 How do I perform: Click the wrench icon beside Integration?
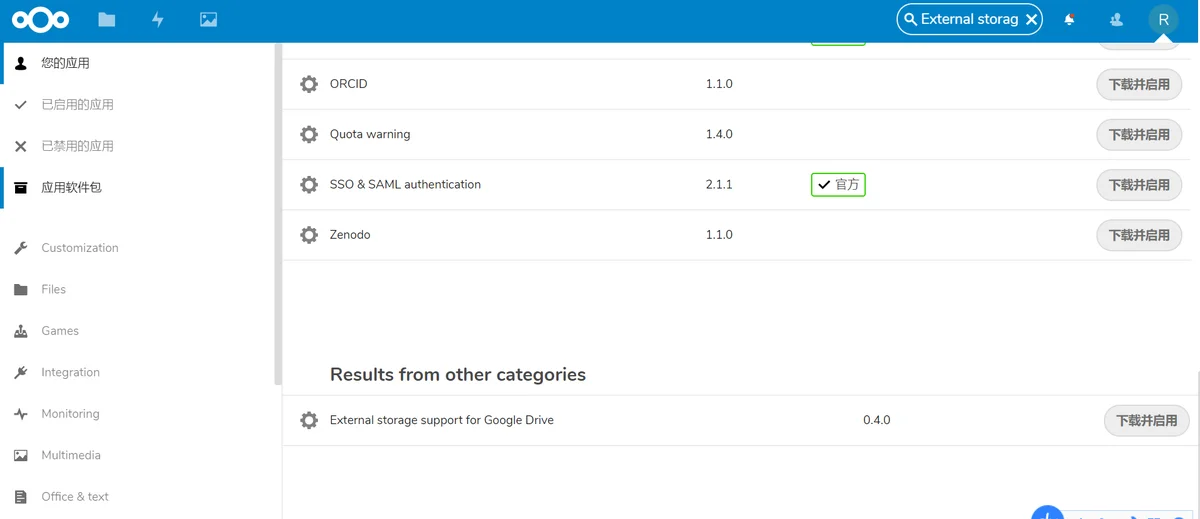21,372
